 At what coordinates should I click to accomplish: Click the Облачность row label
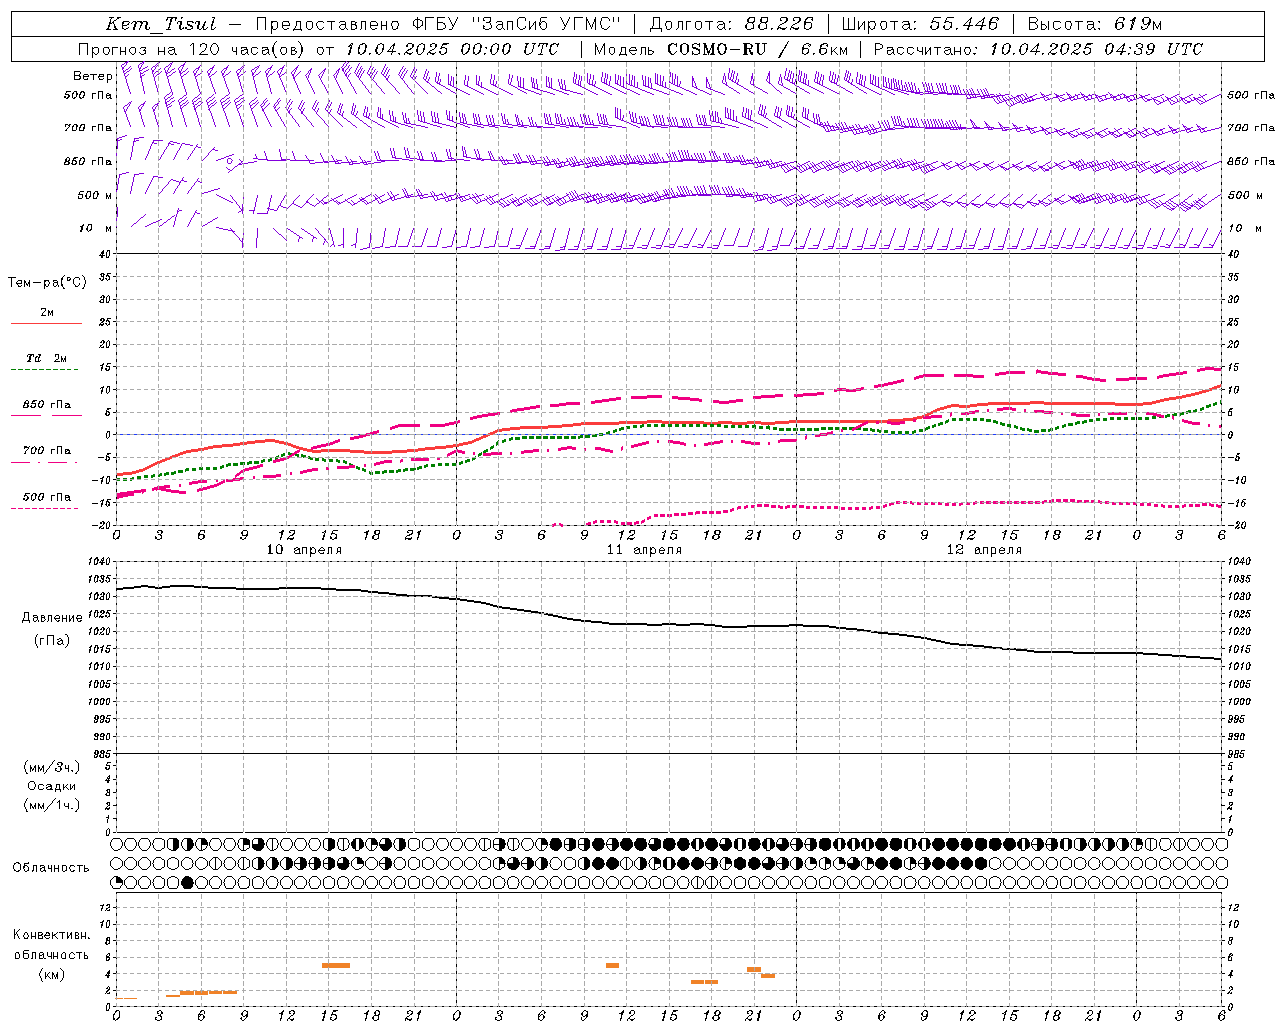[51, 867]
